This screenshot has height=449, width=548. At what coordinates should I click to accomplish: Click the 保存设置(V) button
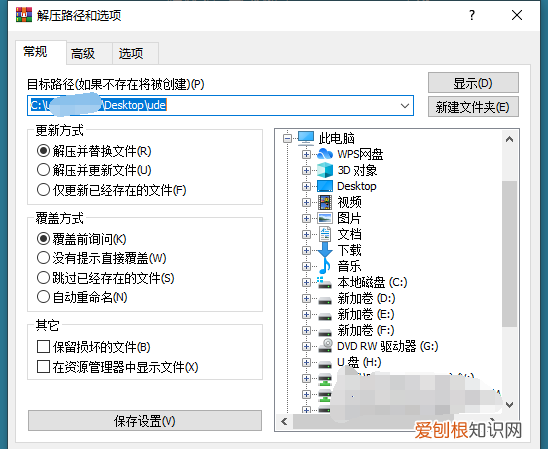[145, 421]
